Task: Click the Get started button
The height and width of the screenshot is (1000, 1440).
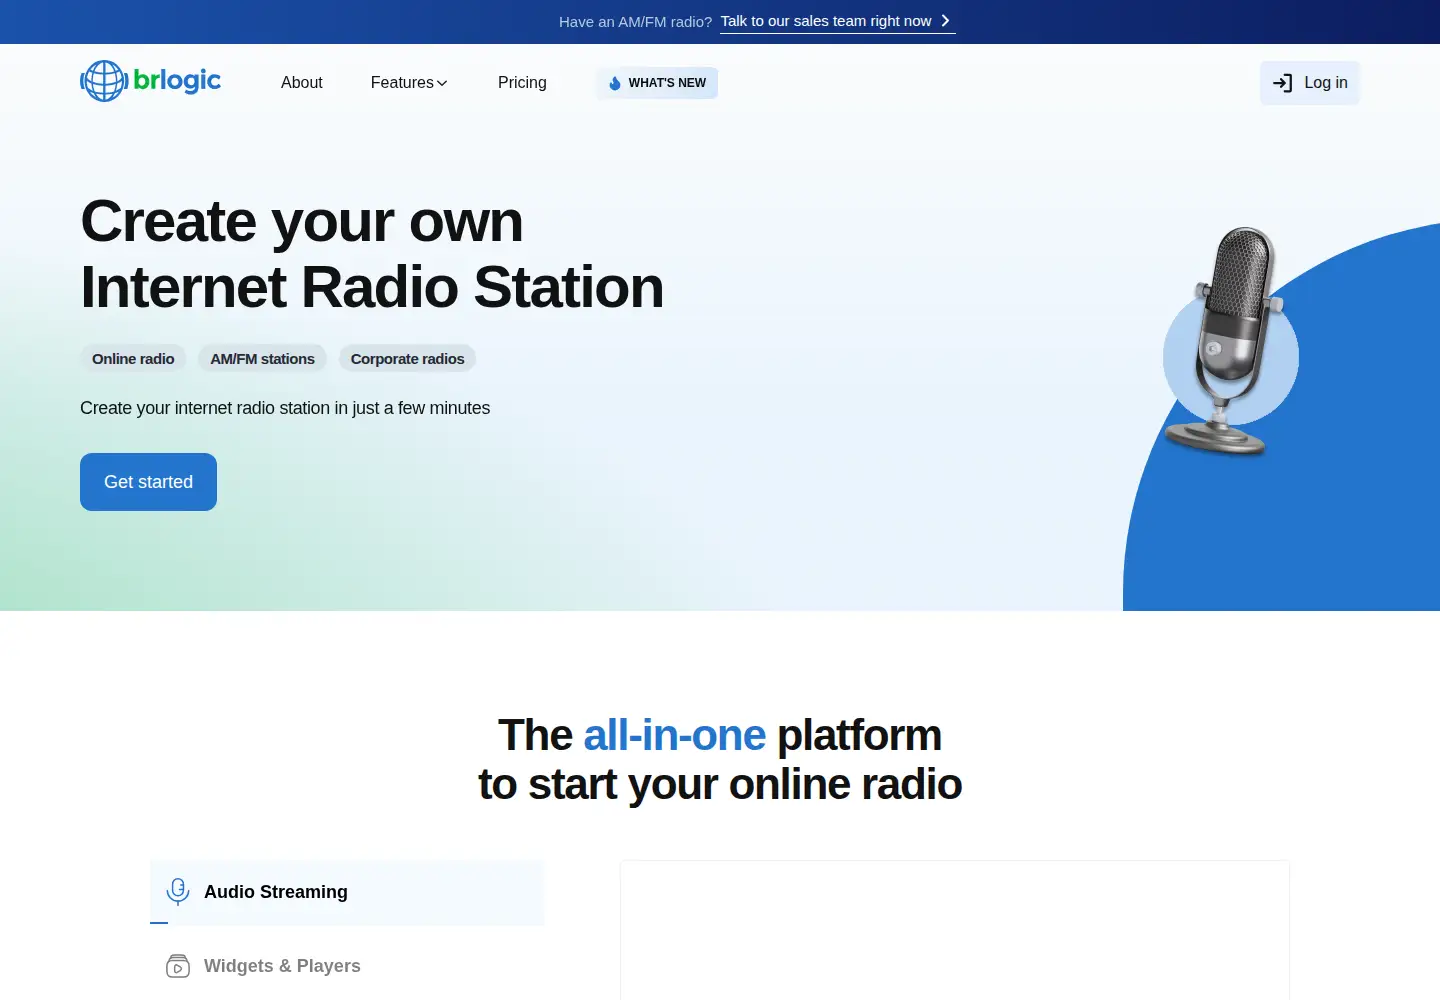Action: pyautogui.click(x=148, y=482)
